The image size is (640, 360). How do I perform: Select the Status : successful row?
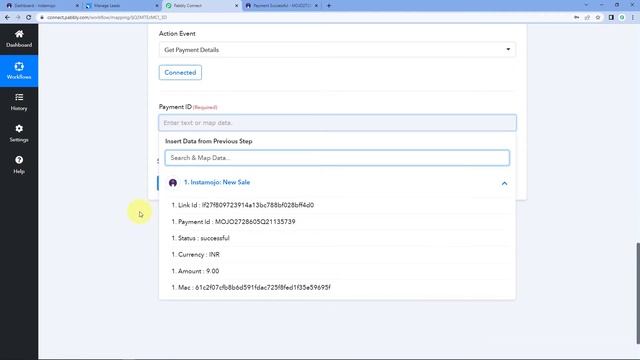point(337,238)
